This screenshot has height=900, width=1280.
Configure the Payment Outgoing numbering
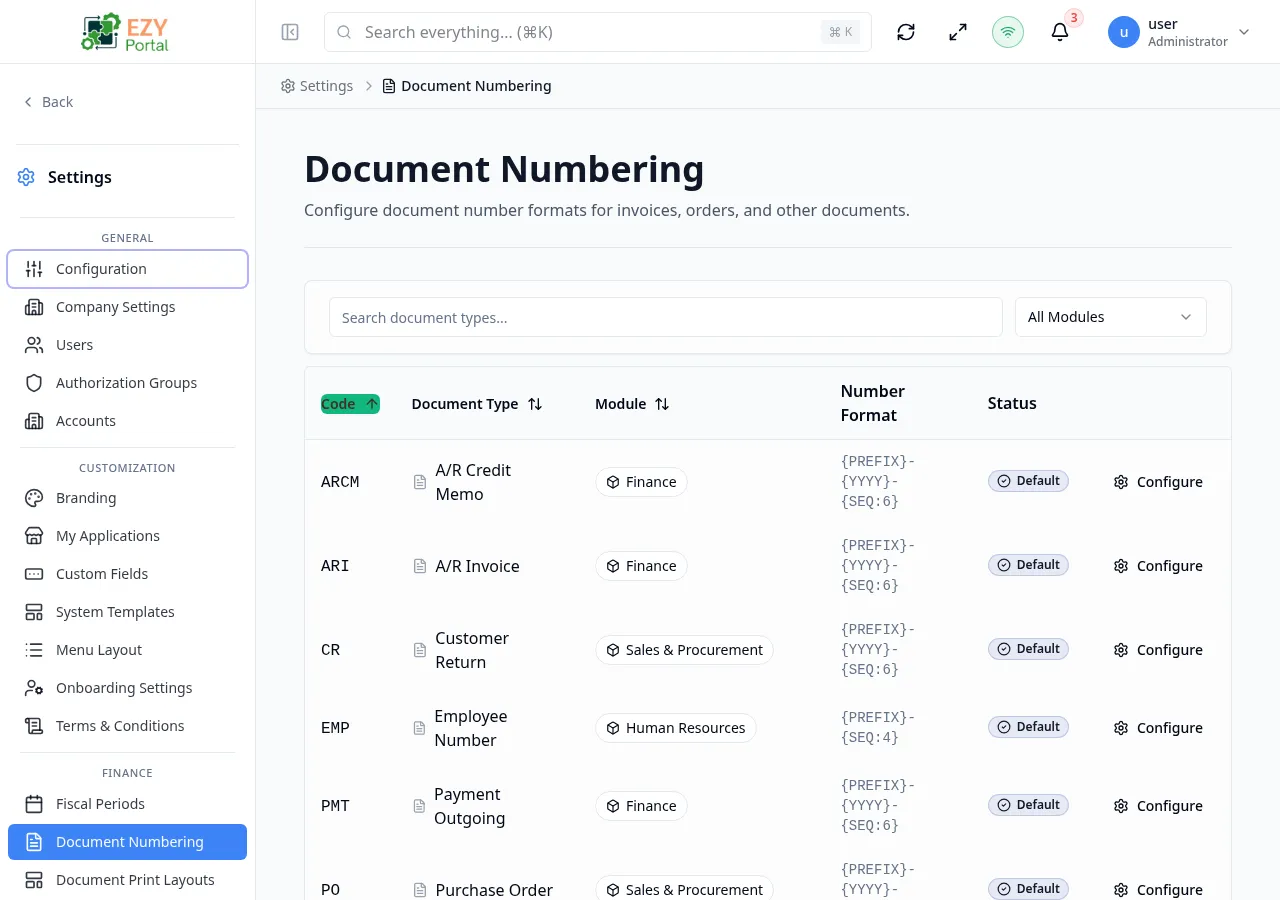[x=1158, y=806]
